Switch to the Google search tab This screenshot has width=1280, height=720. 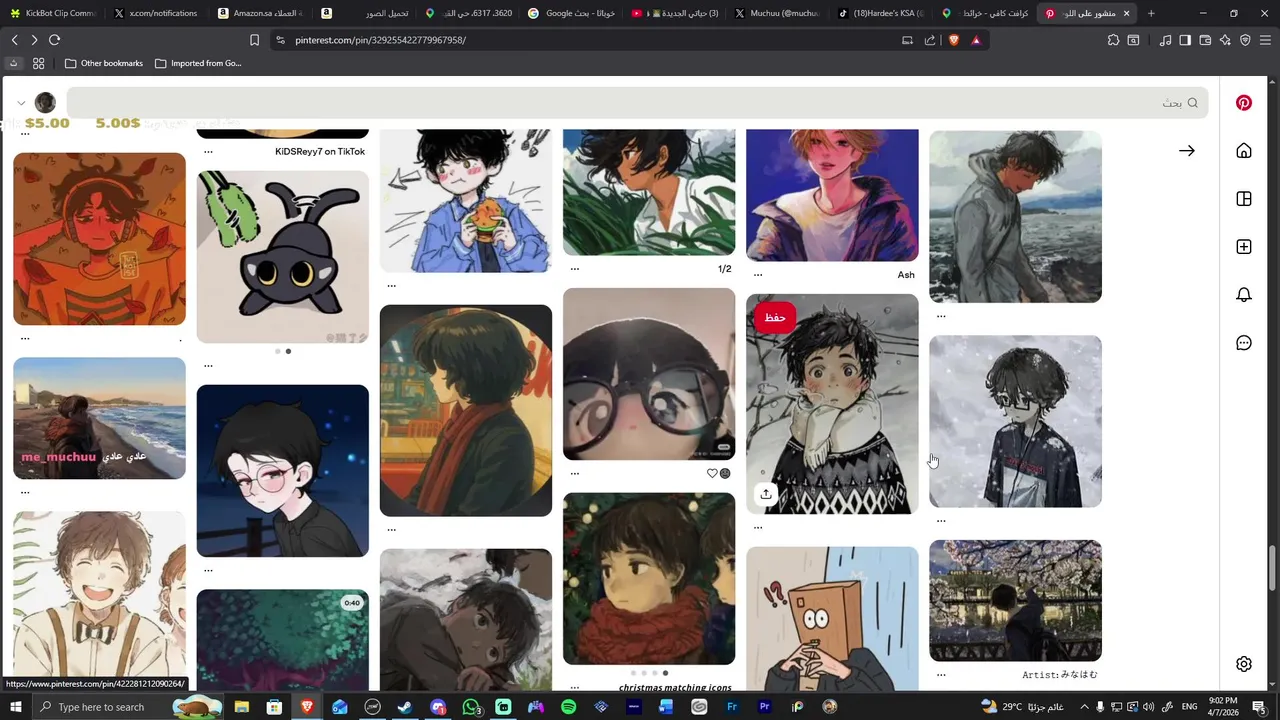tap(572, 13)
